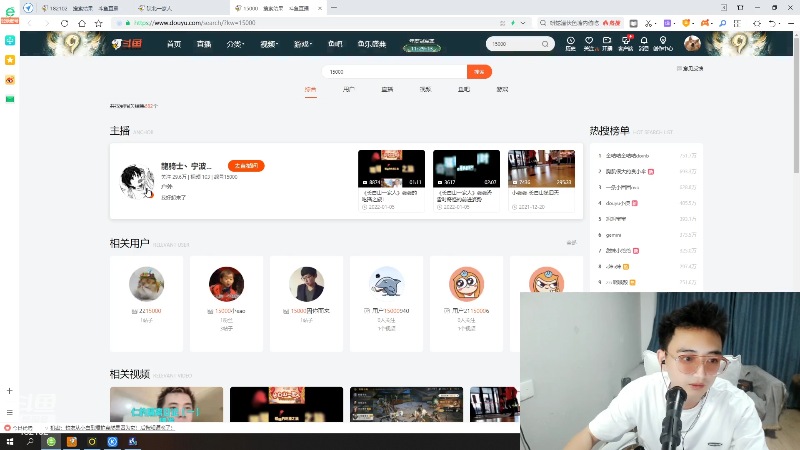Screen dimensions: 800x450
Task: Open the cat-avatar user card 2215000
Action: tap(146, 304)
